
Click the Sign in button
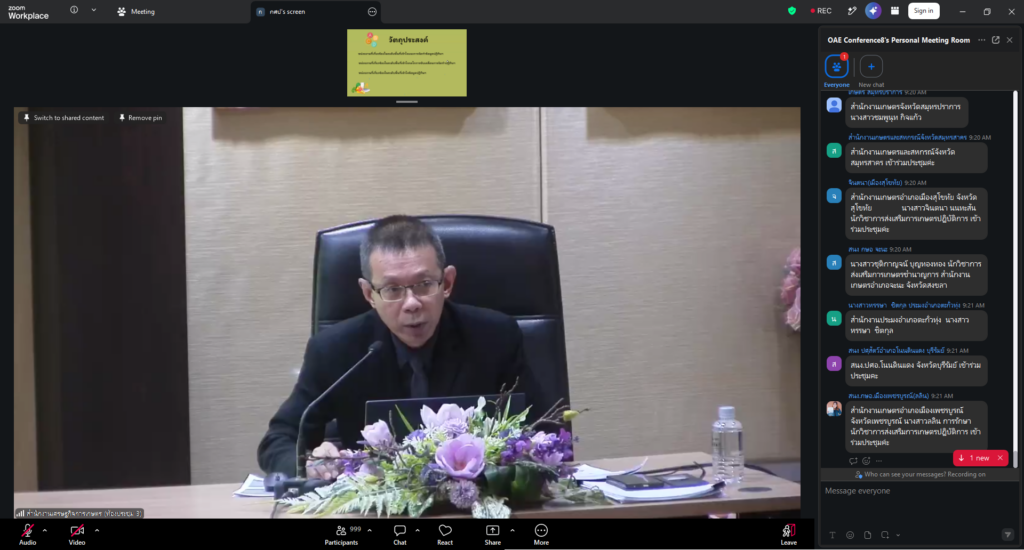pyautogui.click(x=923, y=10)
